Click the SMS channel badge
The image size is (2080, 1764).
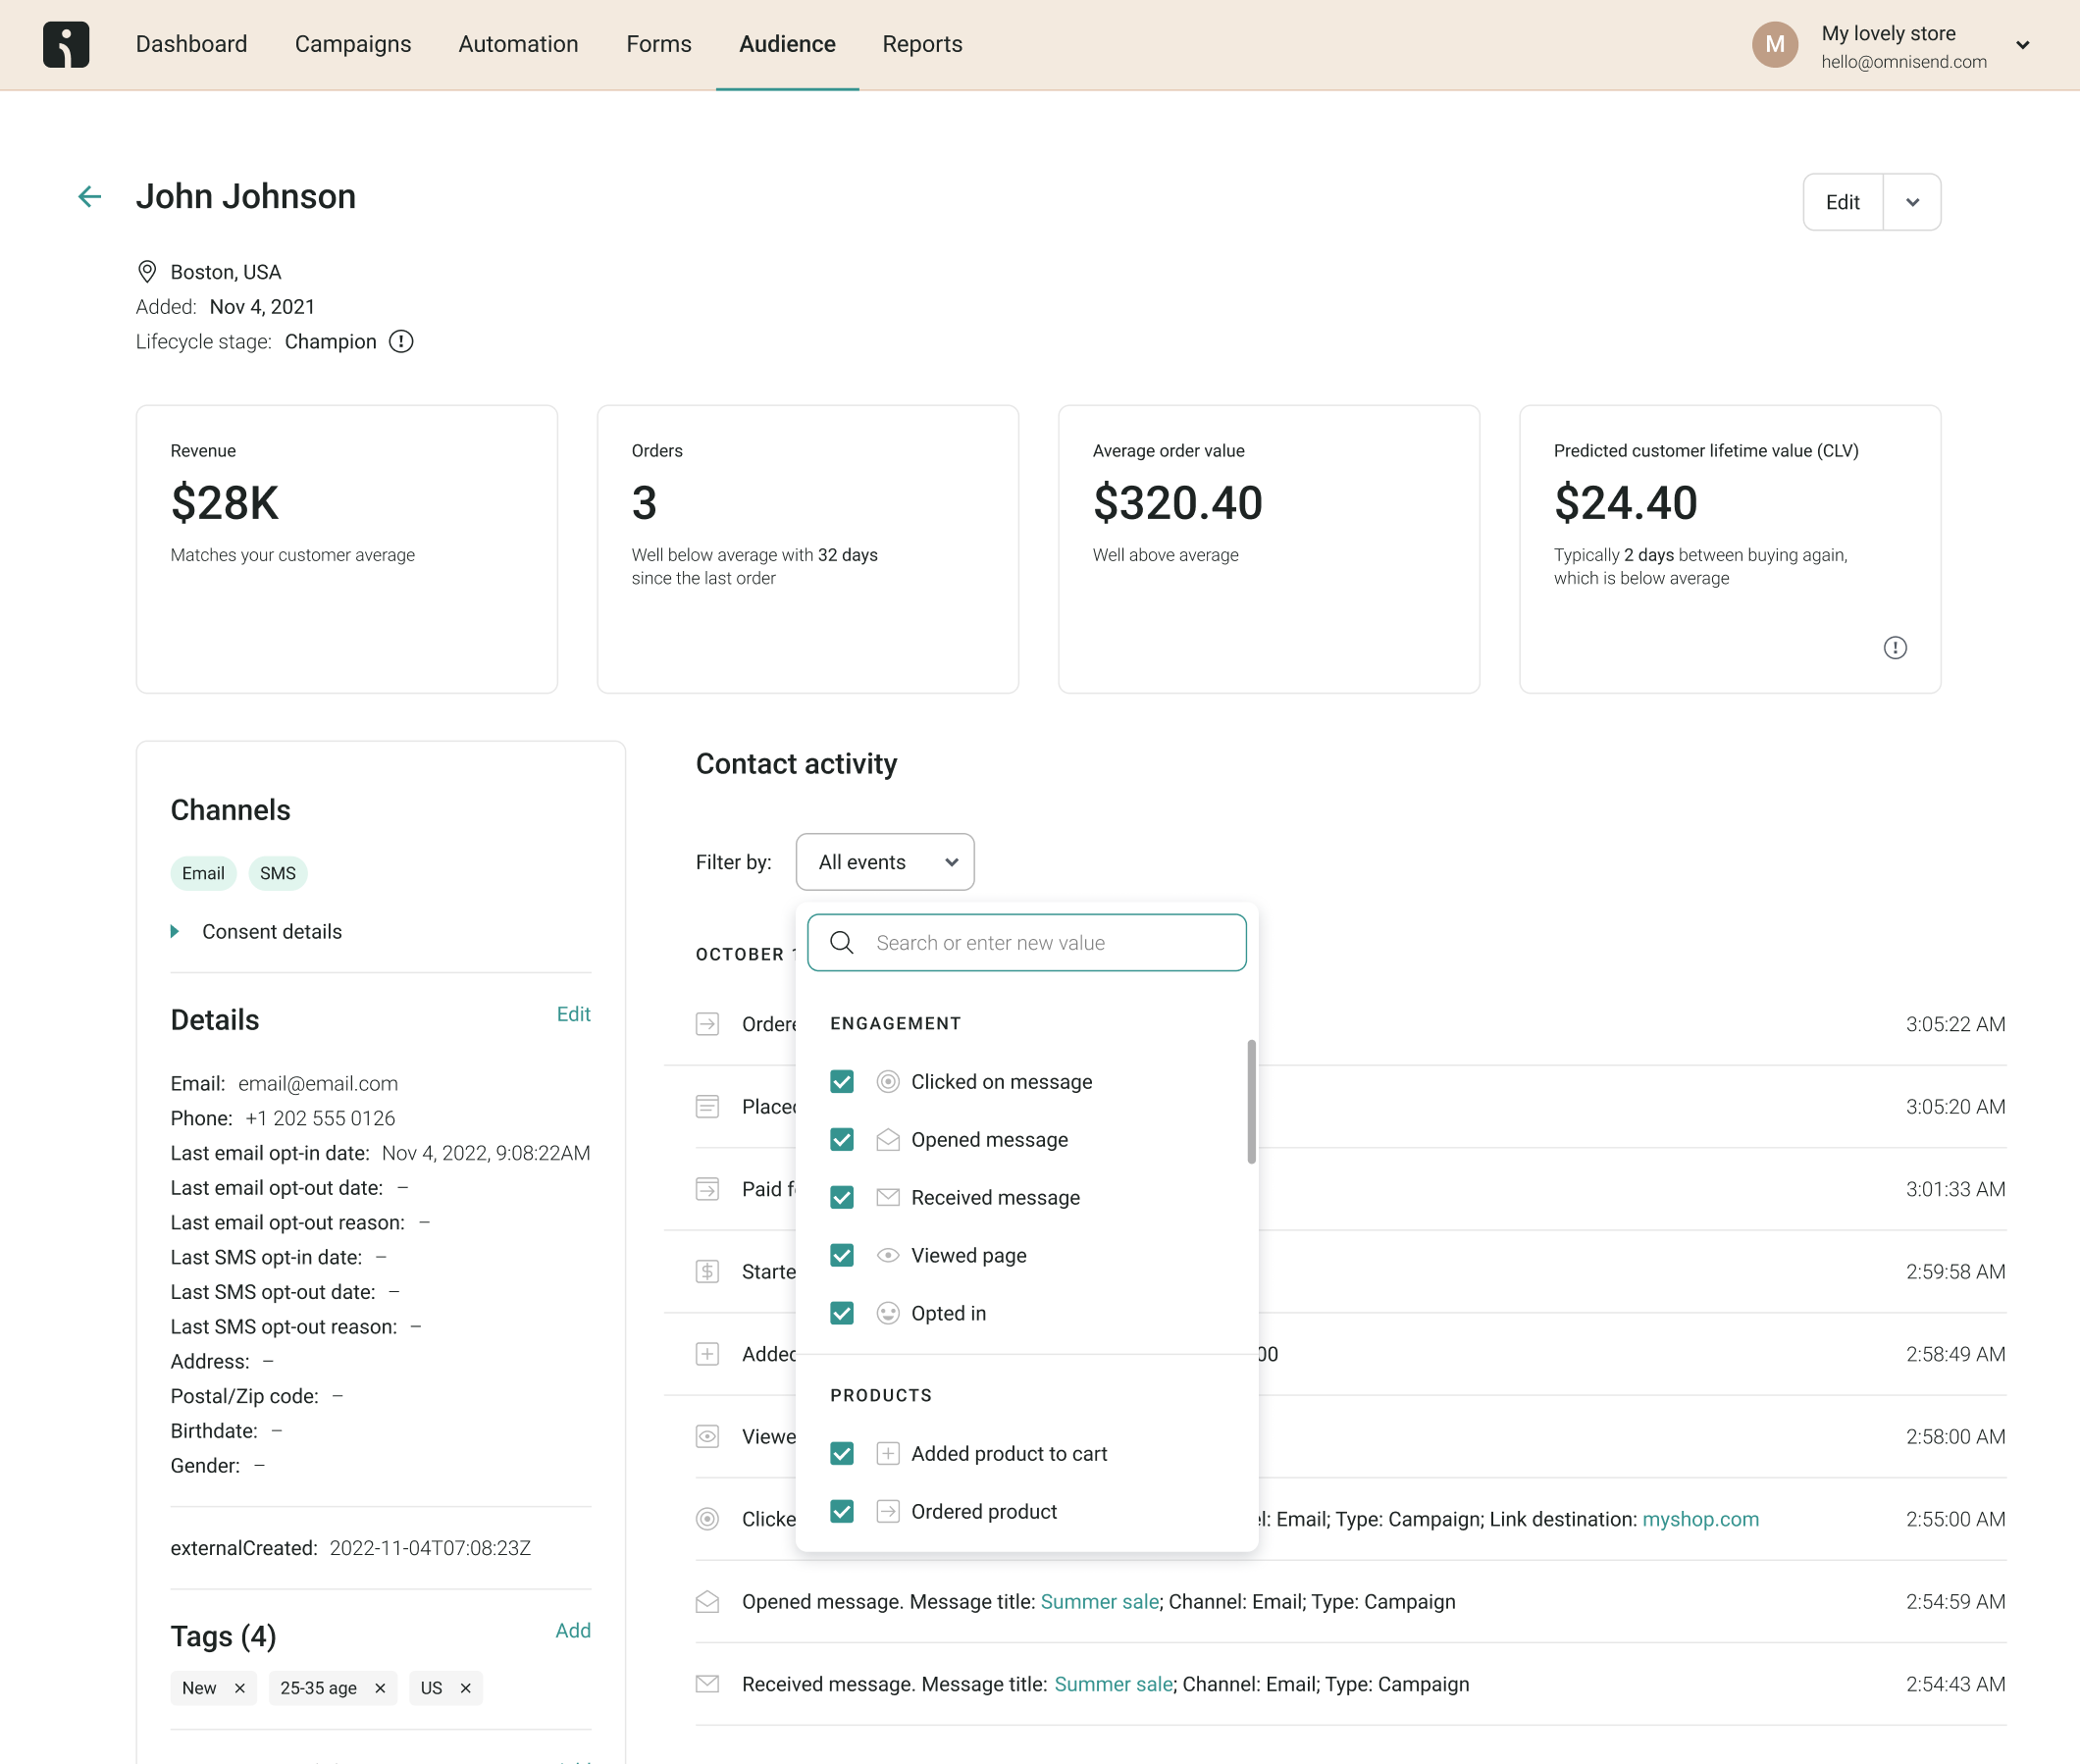tap(278, 874)
